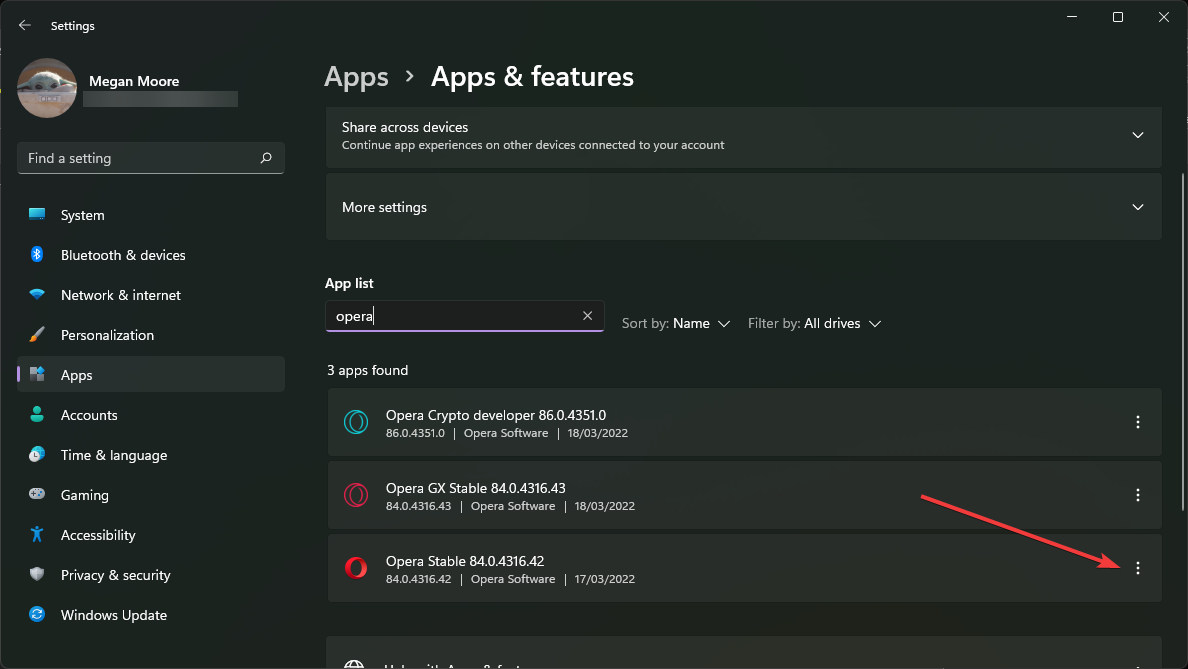
Task: Click the Opera Crypto developer app icon
Action: click(356, 422)
